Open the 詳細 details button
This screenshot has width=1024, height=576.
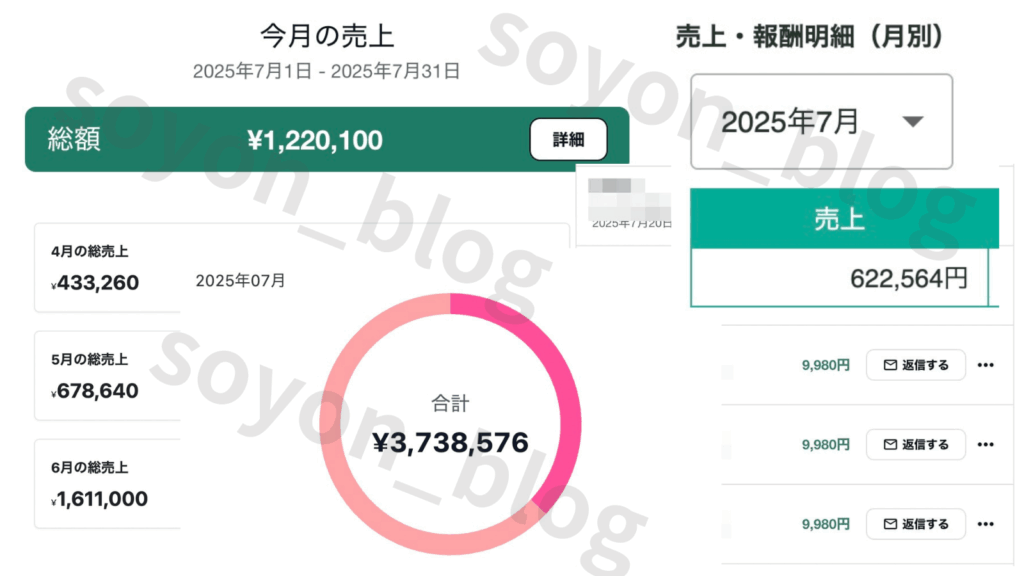568,139
